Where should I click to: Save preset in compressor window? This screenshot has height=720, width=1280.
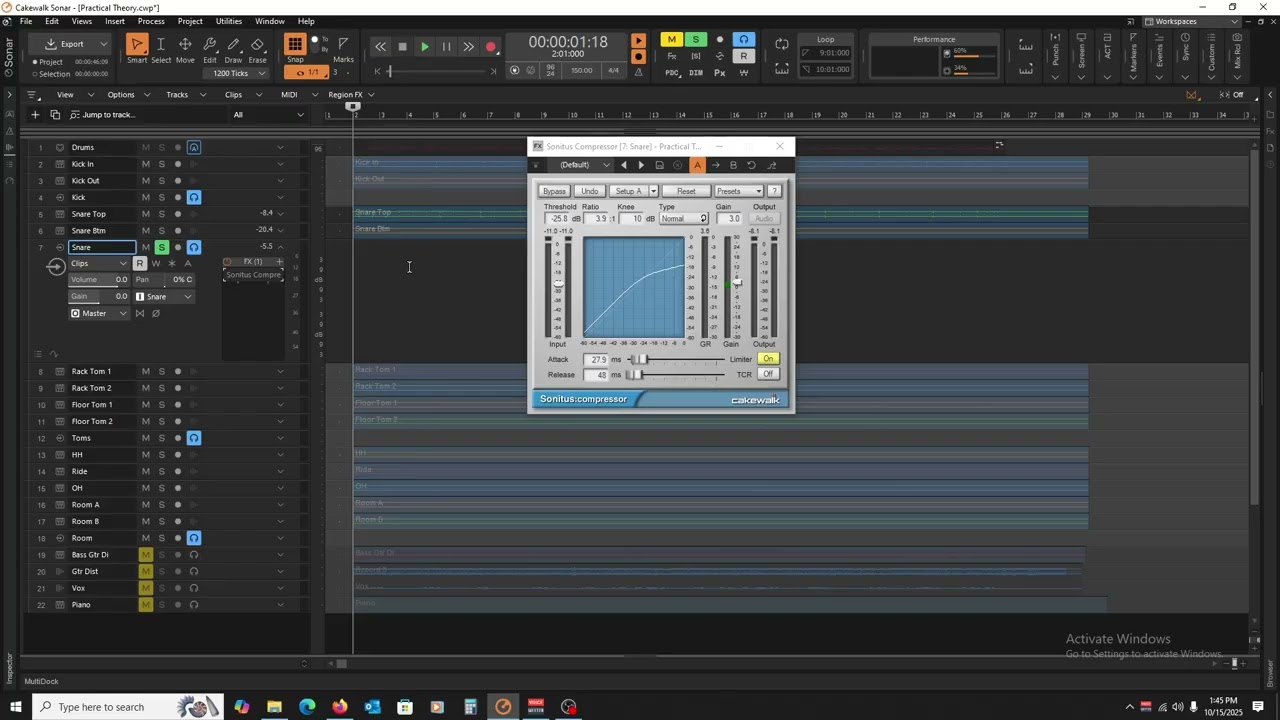(x=659, y=165)
